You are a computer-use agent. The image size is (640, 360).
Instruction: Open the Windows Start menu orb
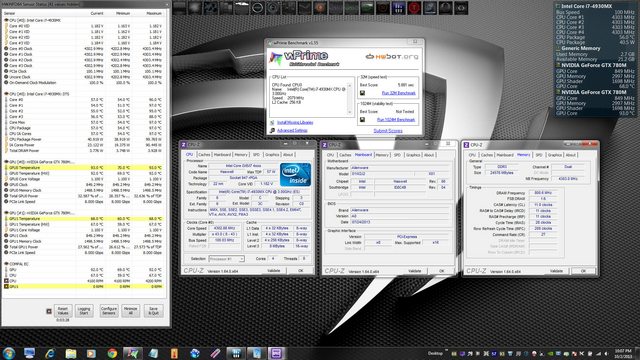click(x=9, y=353)
